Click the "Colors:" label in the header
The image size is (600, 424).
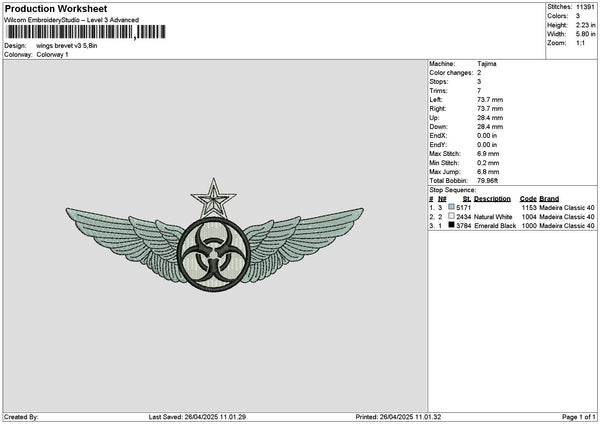pyautogui.click(x=558, y=16)
